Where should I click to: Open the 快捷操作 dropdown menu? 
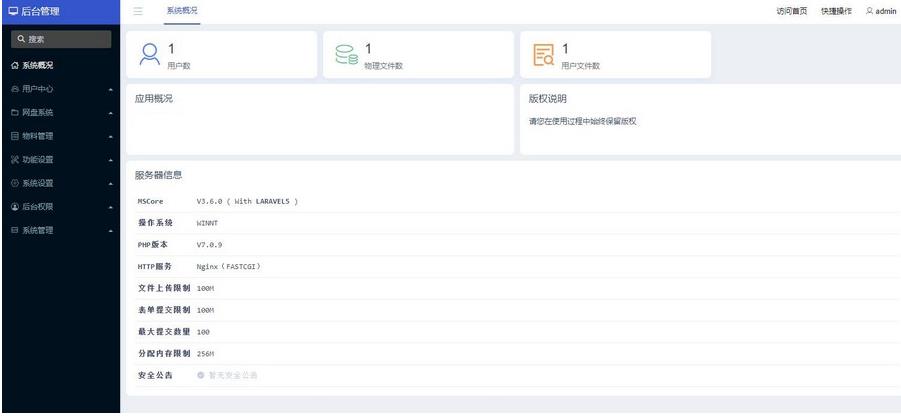click(x=836, y=11)
